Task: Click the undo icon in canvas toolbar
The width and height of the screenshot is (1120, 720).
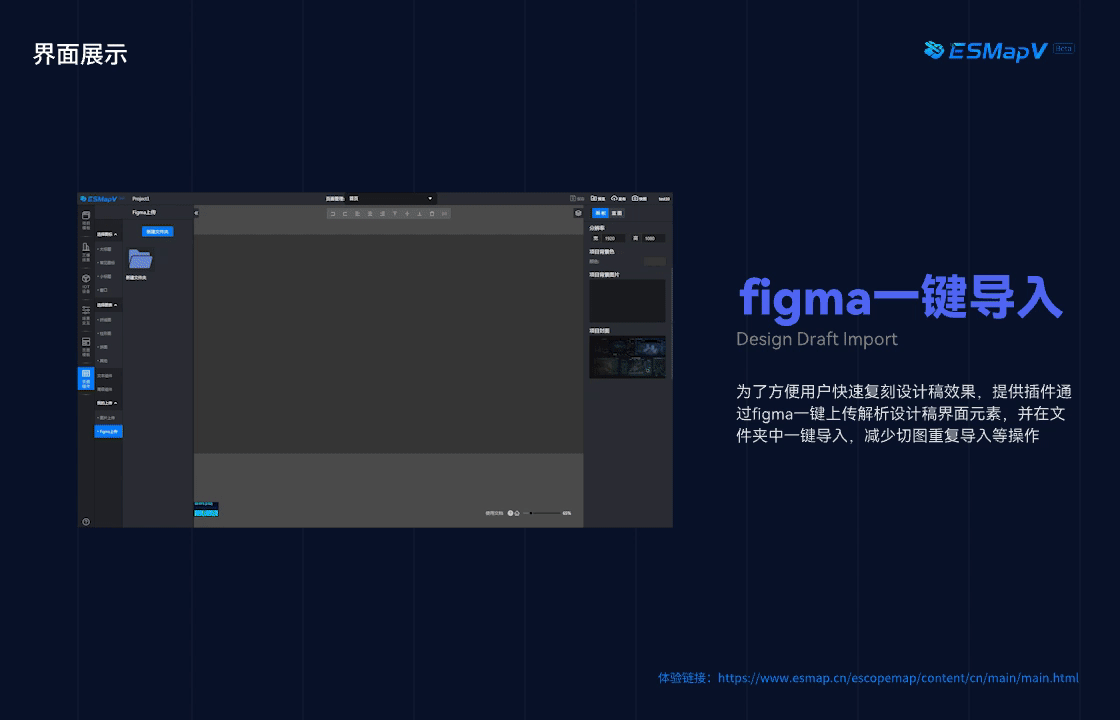Action: tap(333, 214)
